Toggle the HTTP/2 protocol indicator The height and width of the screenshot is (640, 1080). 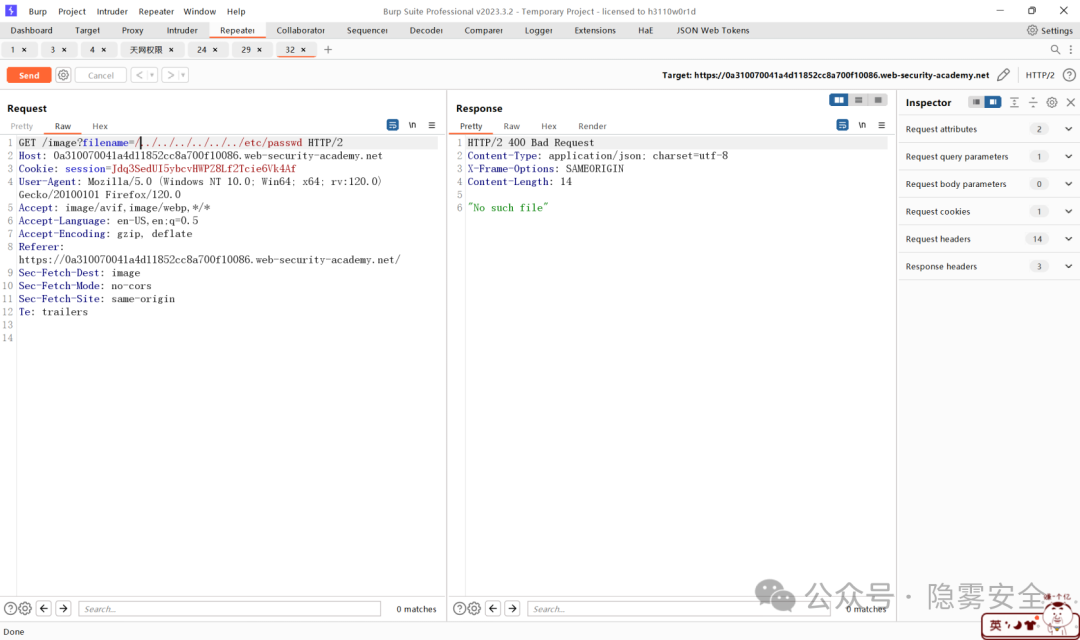pyautogui.click(x=1040, y=75)
